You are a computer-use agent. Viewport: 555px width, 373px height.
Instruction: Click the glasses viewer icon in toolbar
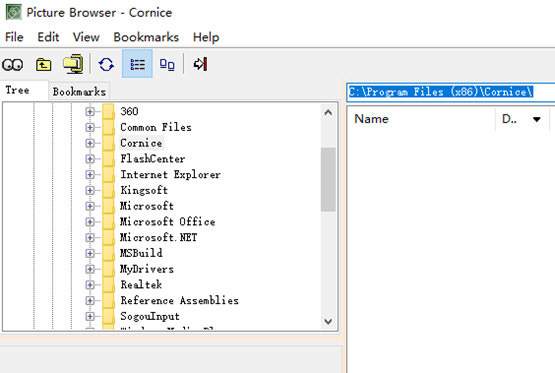[x=13, y=65]
